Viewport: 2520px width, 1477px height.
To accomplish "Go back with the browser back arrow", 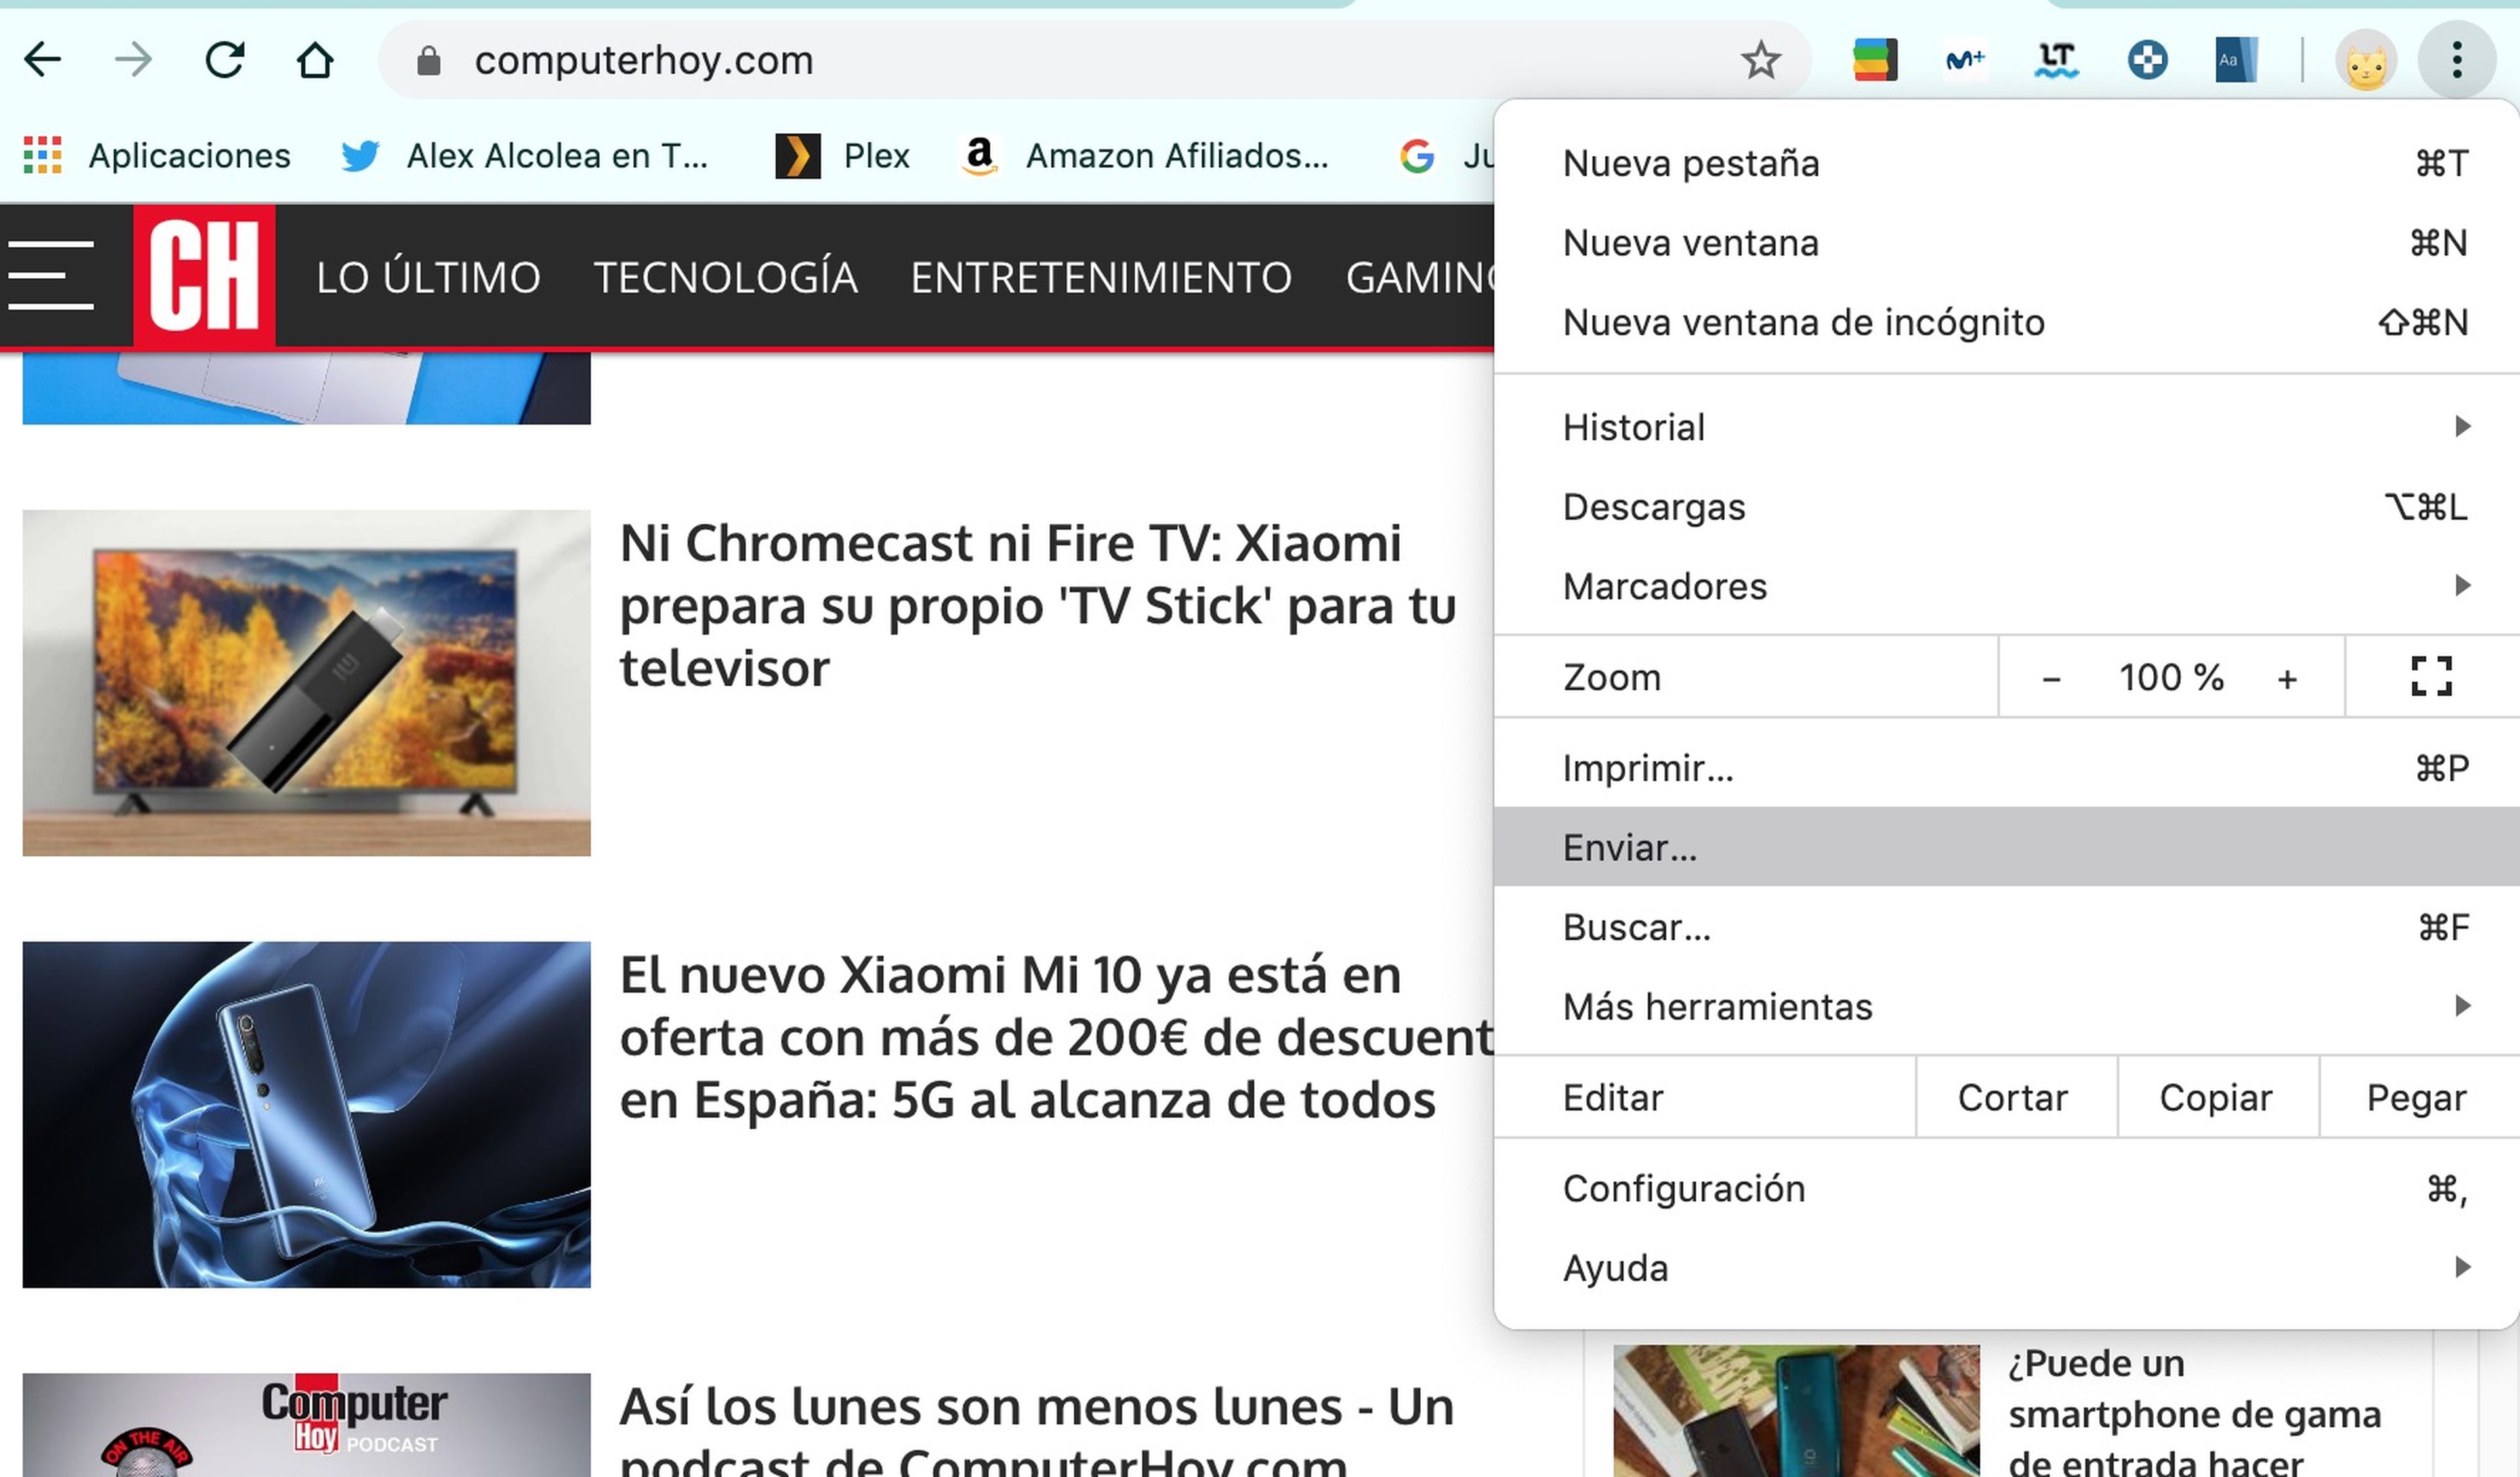I will coord(42,60).
